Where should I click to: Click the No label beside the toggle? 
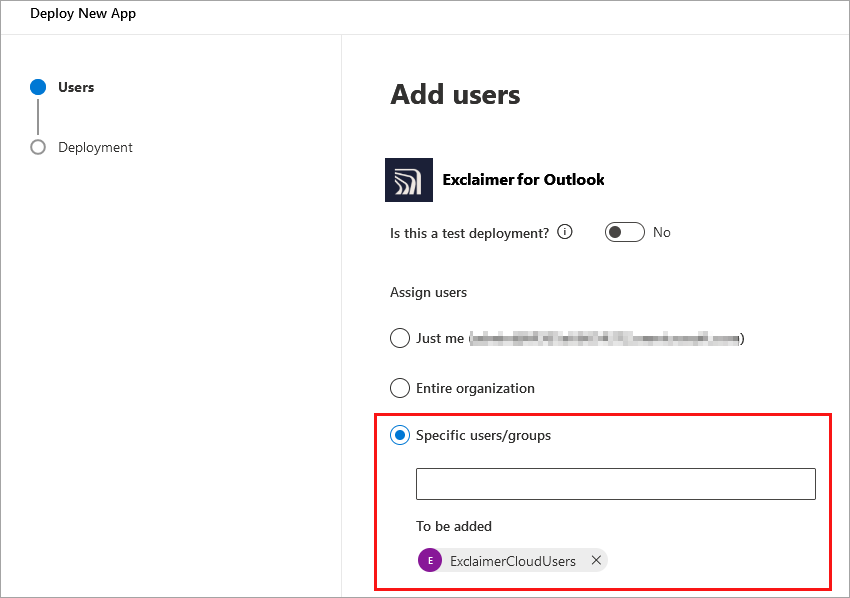point(661,232)
